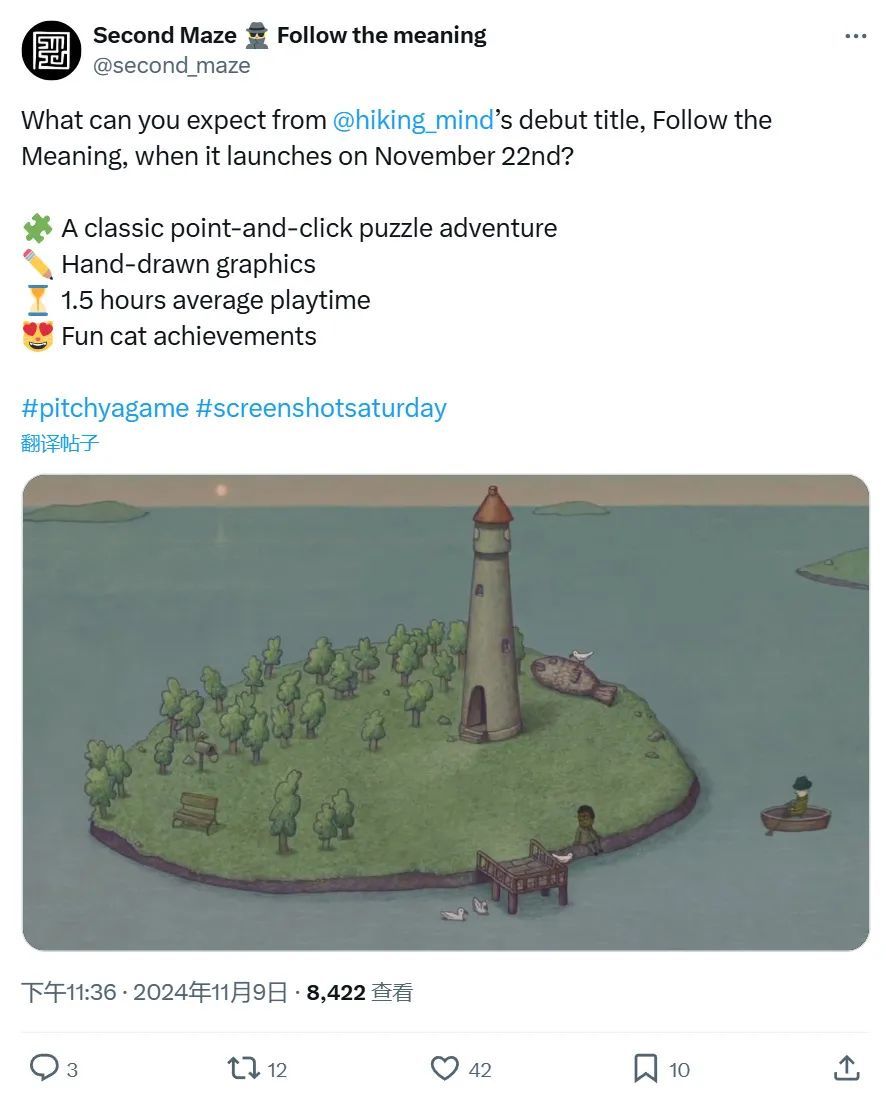Open the three-dot more options menu
The height and width of the screenshot is (1096, 886).
[x=855, y=36]
